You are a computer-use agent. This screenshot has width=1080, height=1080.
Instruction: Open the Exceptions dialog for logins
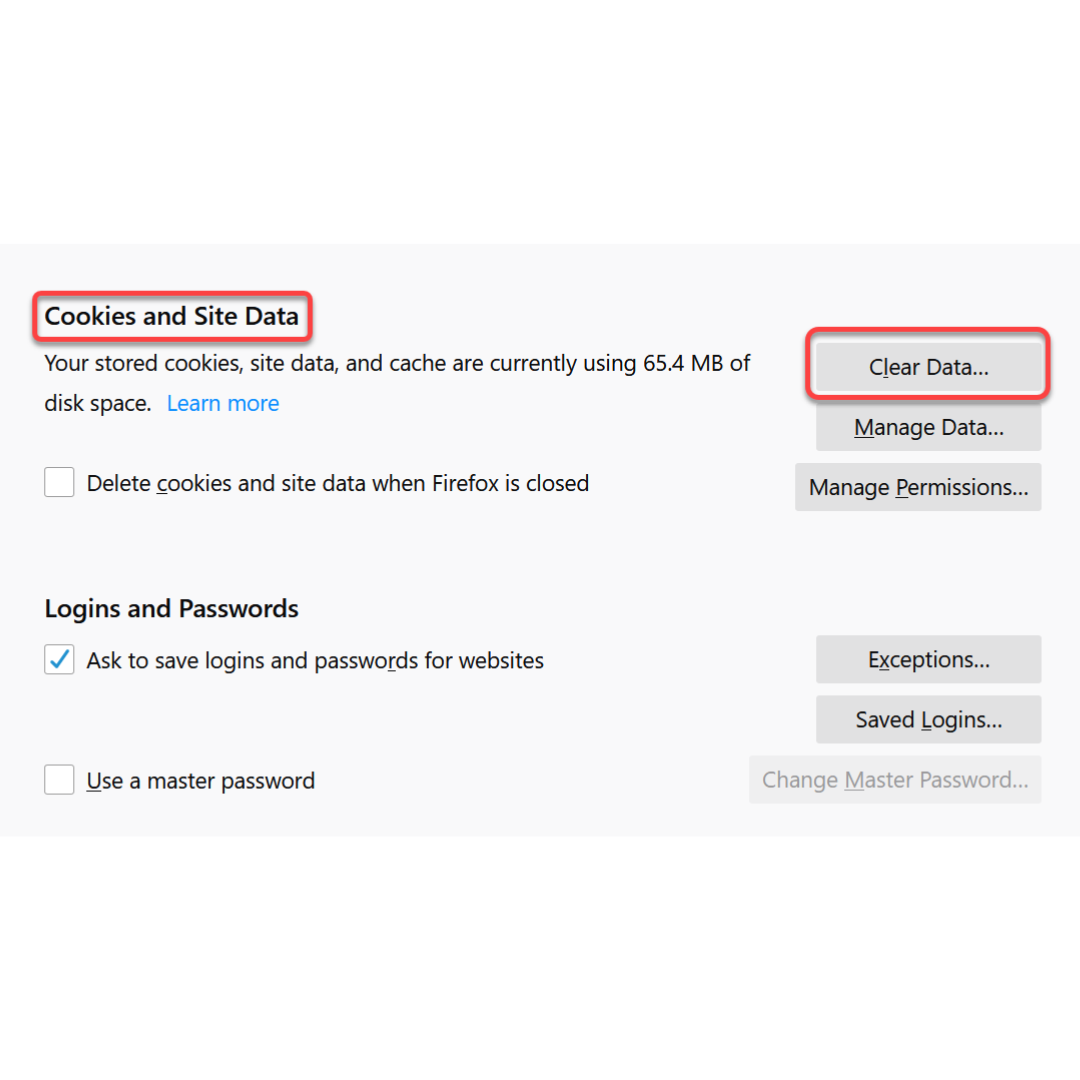coord(928,659)
